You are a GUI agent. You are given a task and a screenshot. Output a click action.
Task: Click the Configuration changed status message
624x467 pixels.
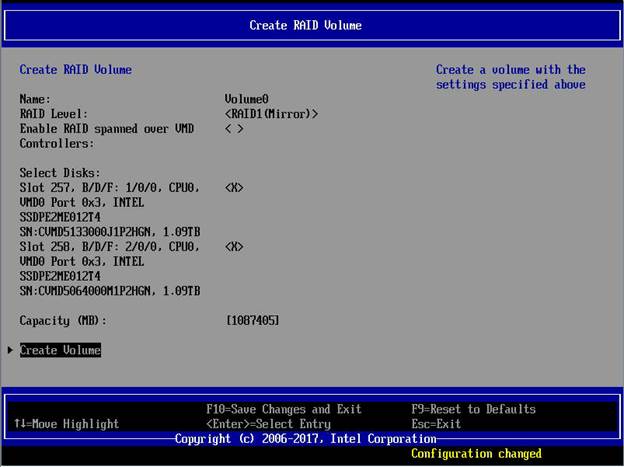(476, 454)
